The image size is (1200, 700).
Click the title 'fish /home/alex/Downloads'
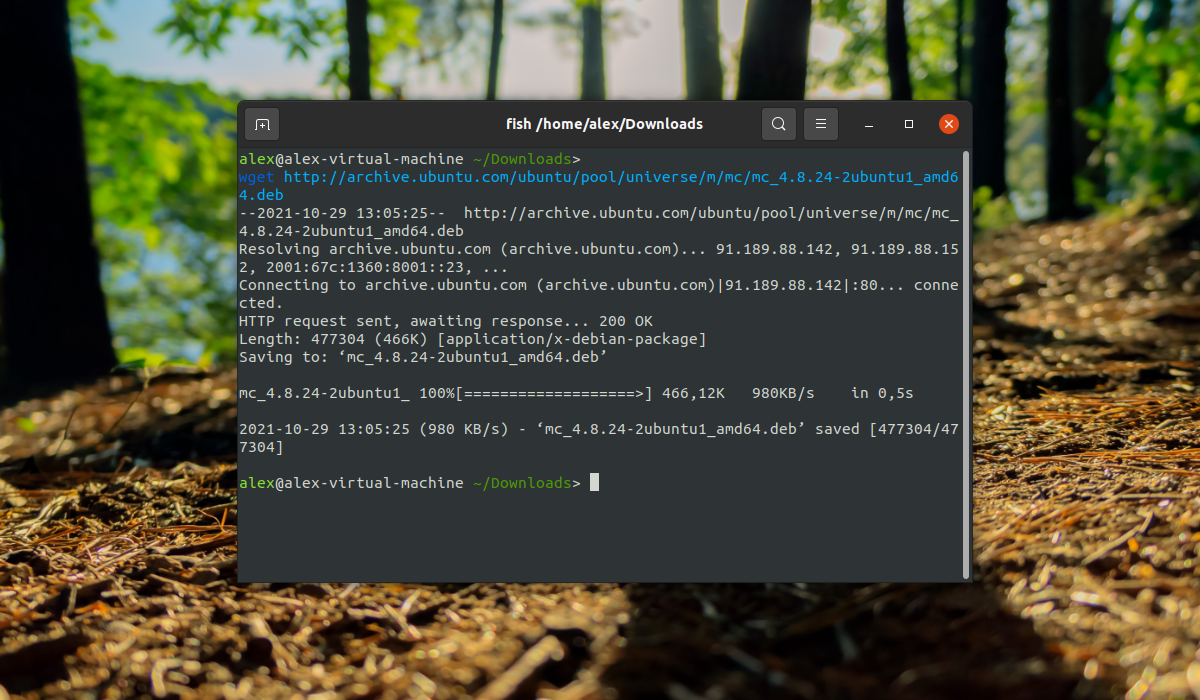[604, 124]
